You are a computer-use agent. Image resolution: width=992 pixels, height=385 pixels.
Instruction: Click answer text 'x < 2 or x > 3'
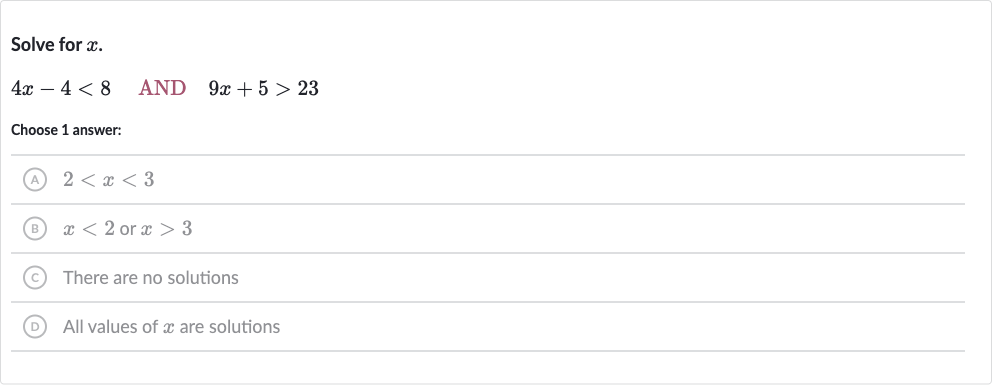[x=127, y=229]
